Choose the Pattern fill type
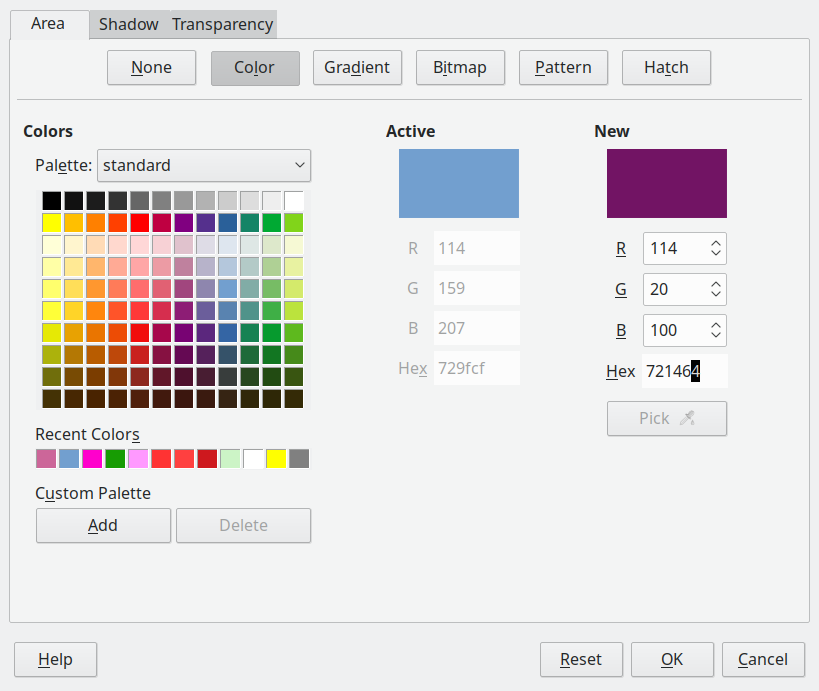 [x=563, y=67]
